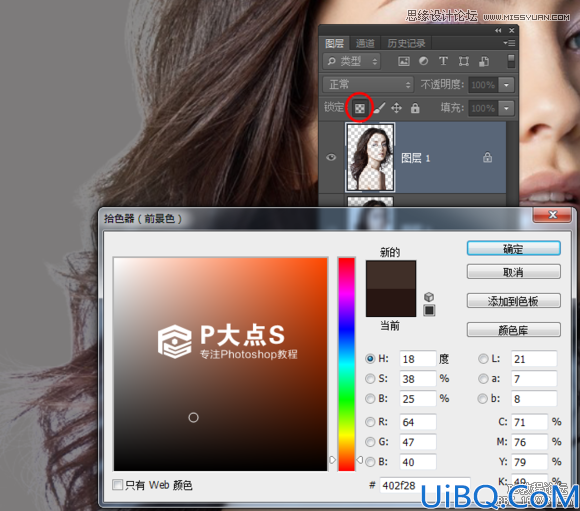The width and height of the screenshot is (580, 511).
Task: Click the 取消 button
Action: tap(513, 272)
